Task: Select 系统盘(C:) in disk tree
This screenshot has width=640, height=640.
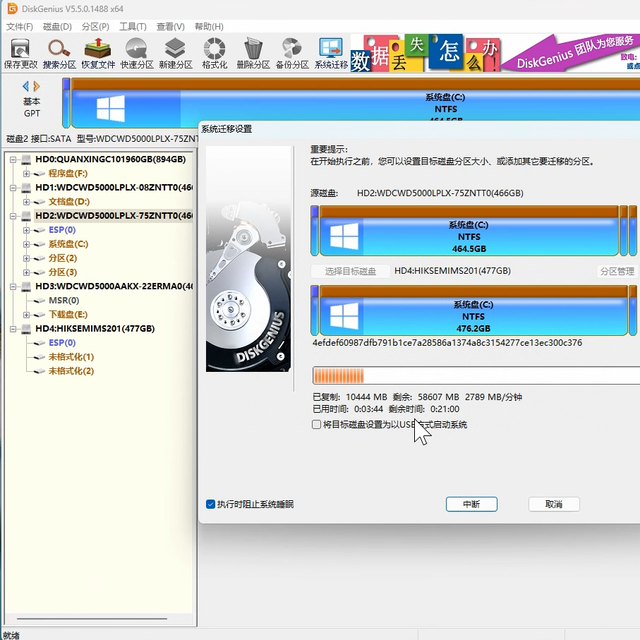Action: tap(68, 244)
